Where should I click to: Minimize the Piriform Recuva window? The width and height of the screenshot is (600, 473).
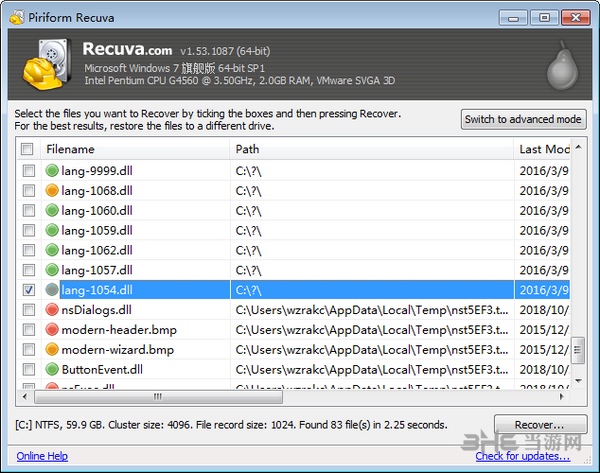513,18
